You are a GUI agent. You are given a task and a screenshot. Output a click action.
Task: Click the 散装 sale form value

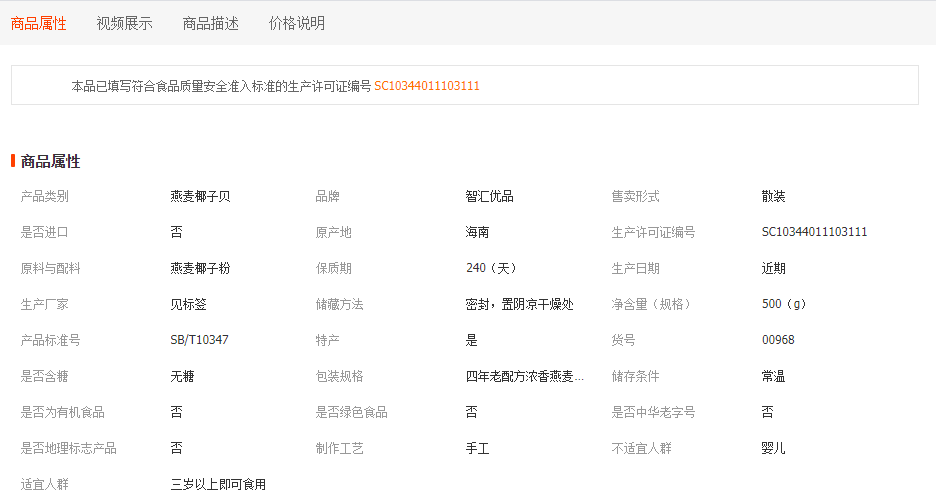click(x=774, y=196)
